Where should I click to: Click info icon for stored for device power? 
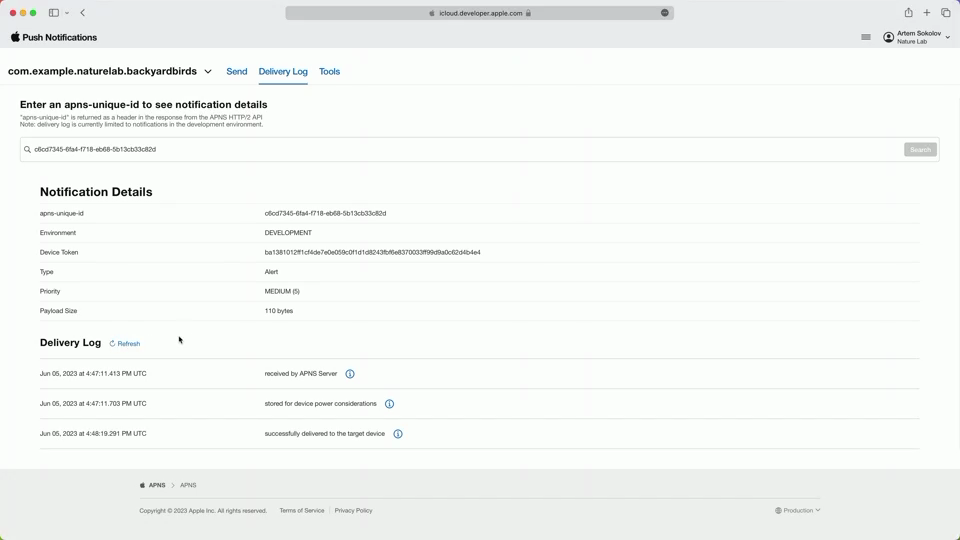point(389,404)
